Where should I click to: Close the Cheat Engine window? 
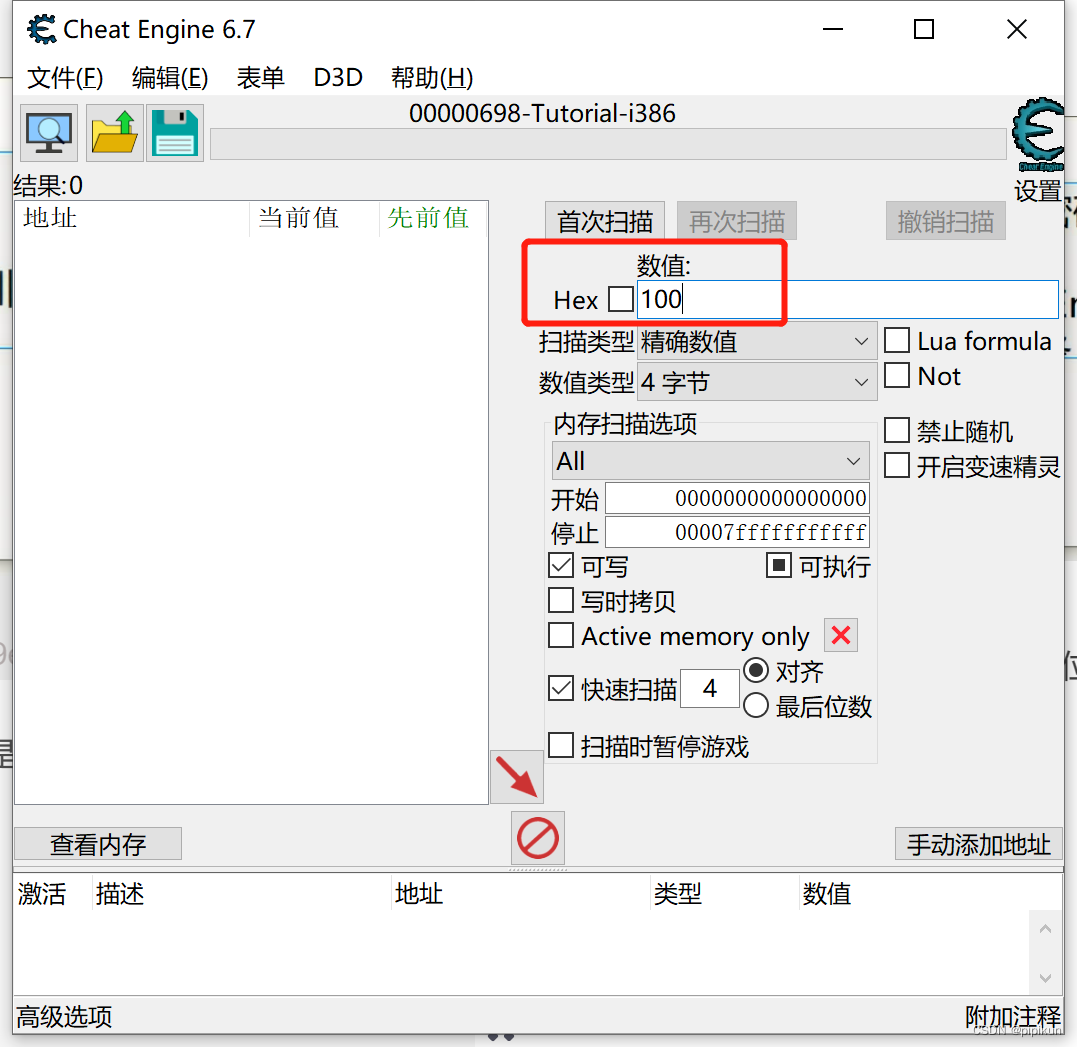coord(1017,30)
